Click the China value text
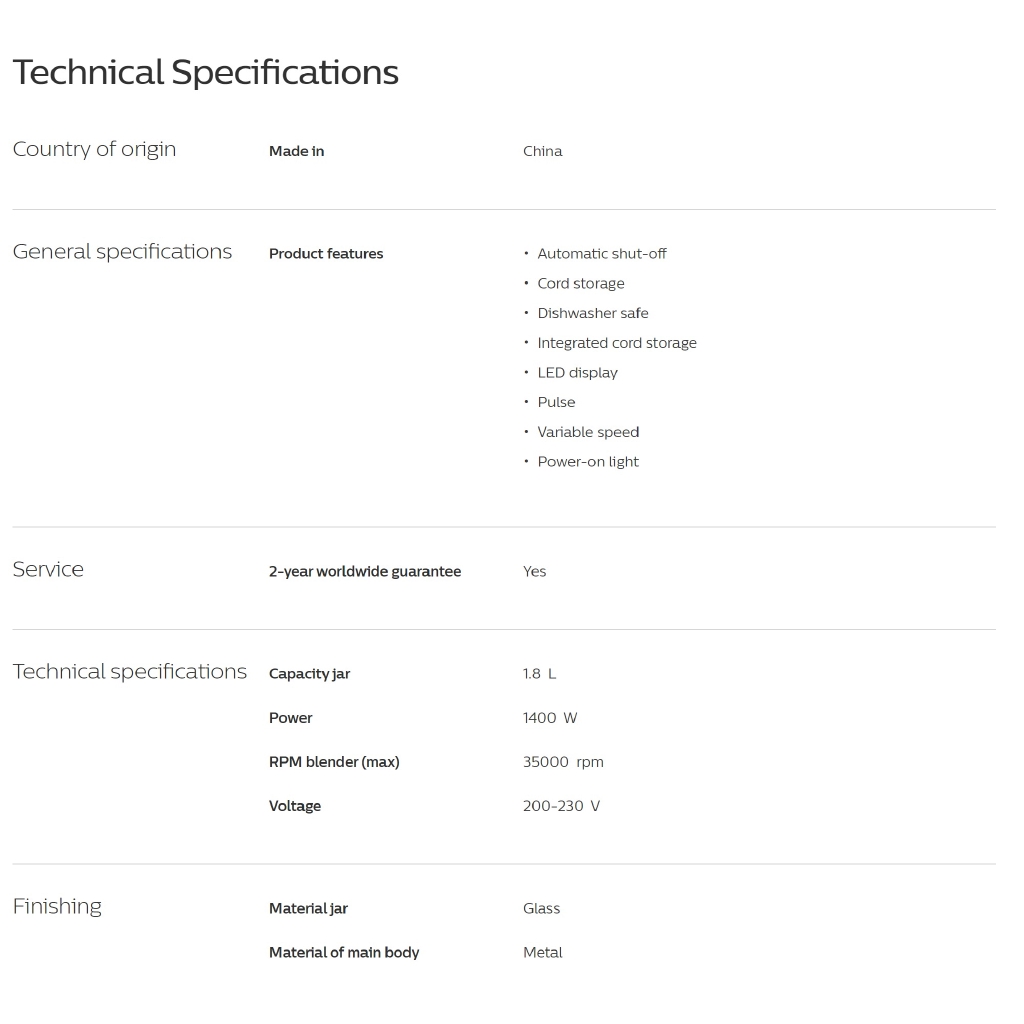This screenshot has height=1024, width=1024. [x=542, y=151]
